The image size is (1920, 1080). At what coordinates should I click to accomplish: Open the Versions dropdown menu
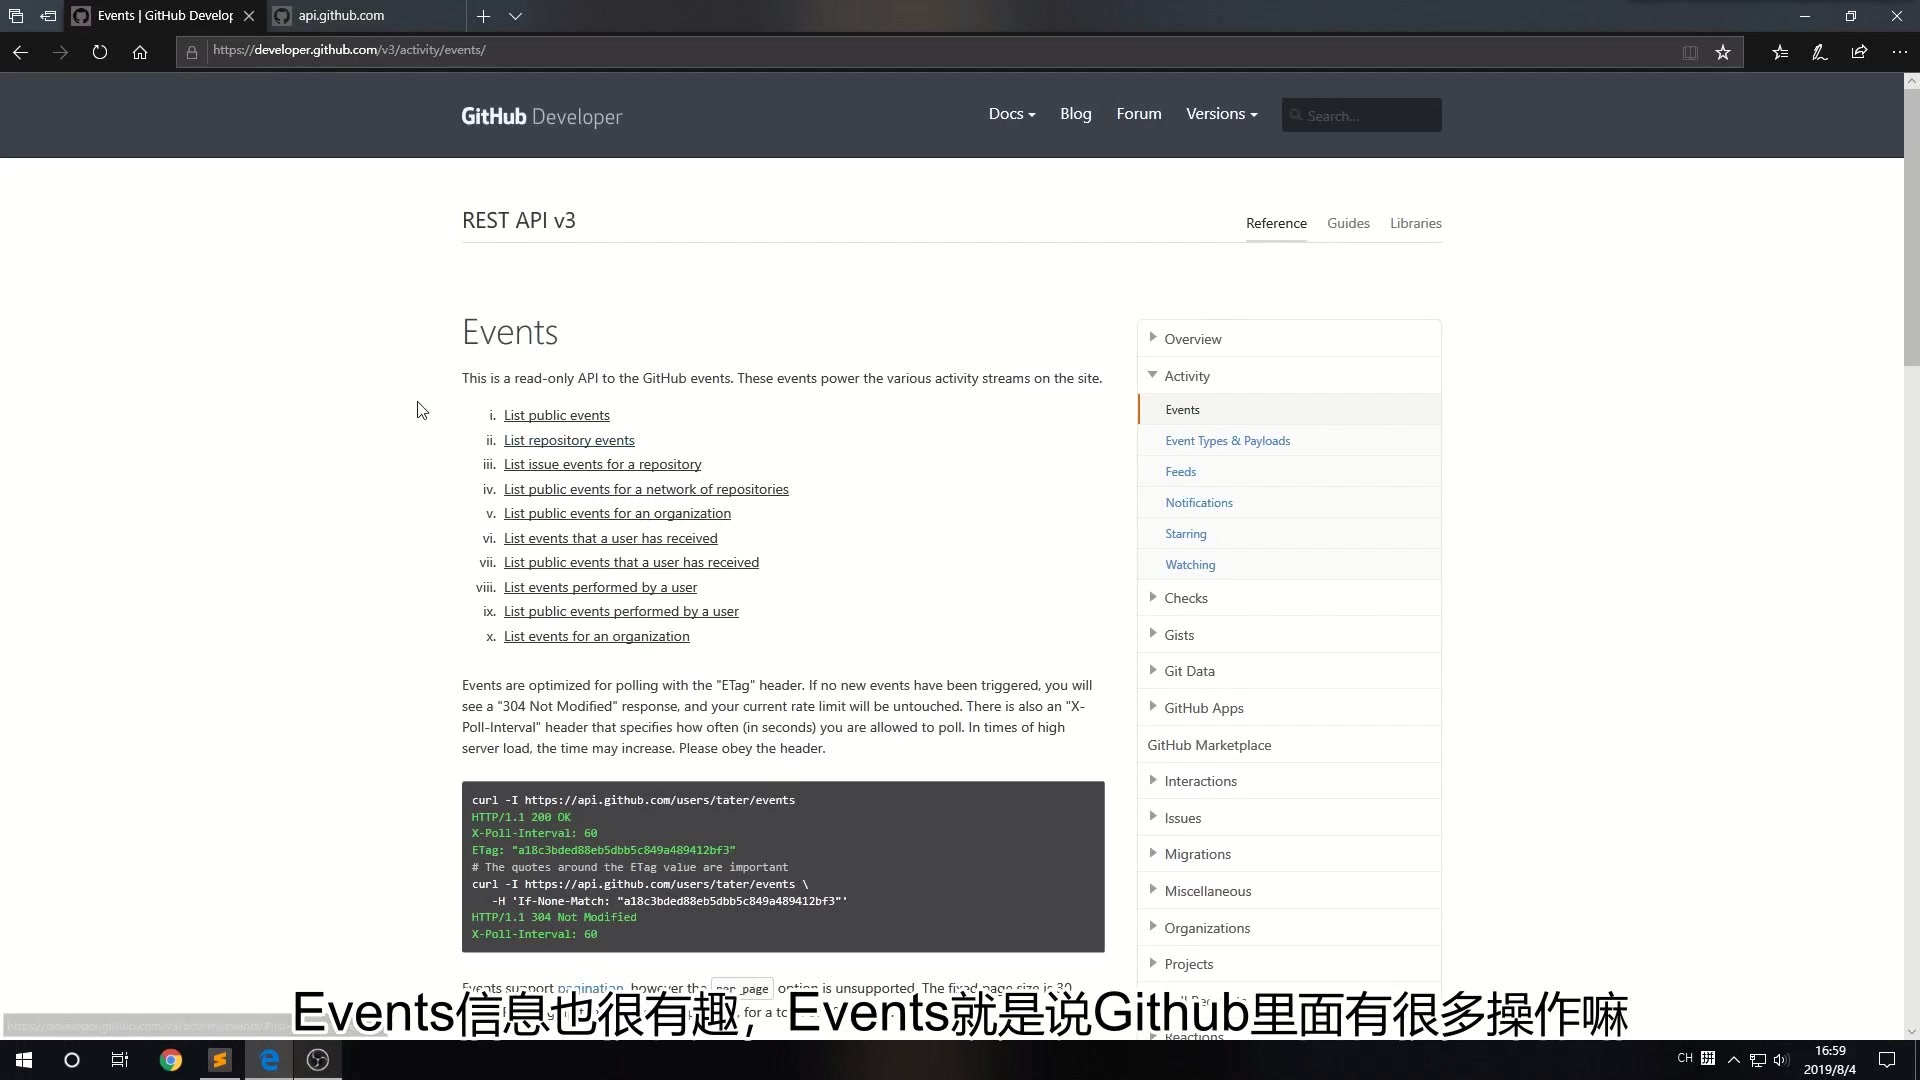1221,114
